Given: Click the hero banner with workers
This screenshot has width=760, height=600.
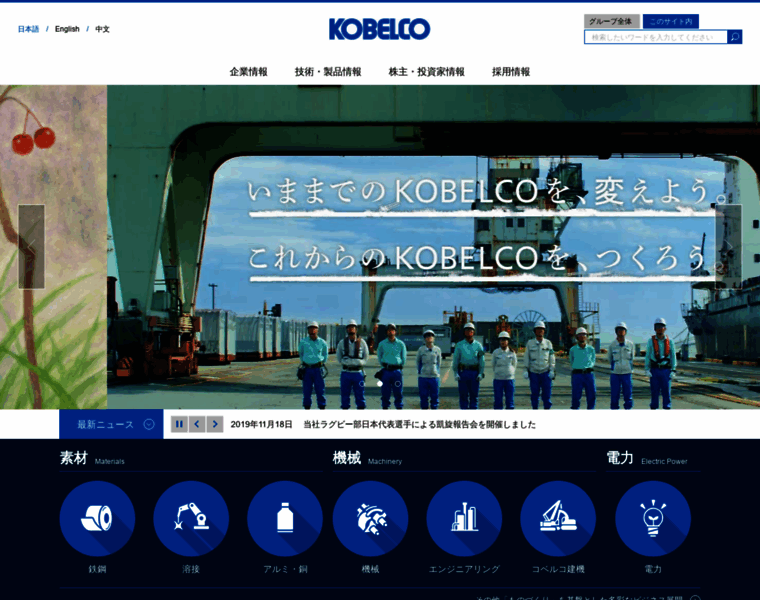Looking at the screenshot, I should pyautogui.click(x=433, y=247).
